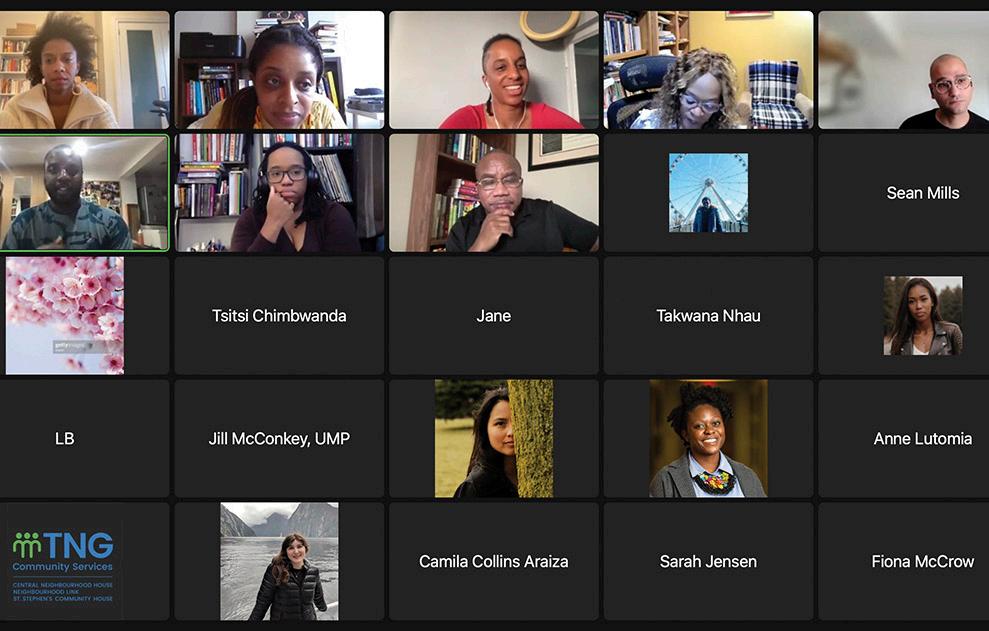
Task: Select the Camila Collins Araiza tile
Action: [x=494, y=561]
